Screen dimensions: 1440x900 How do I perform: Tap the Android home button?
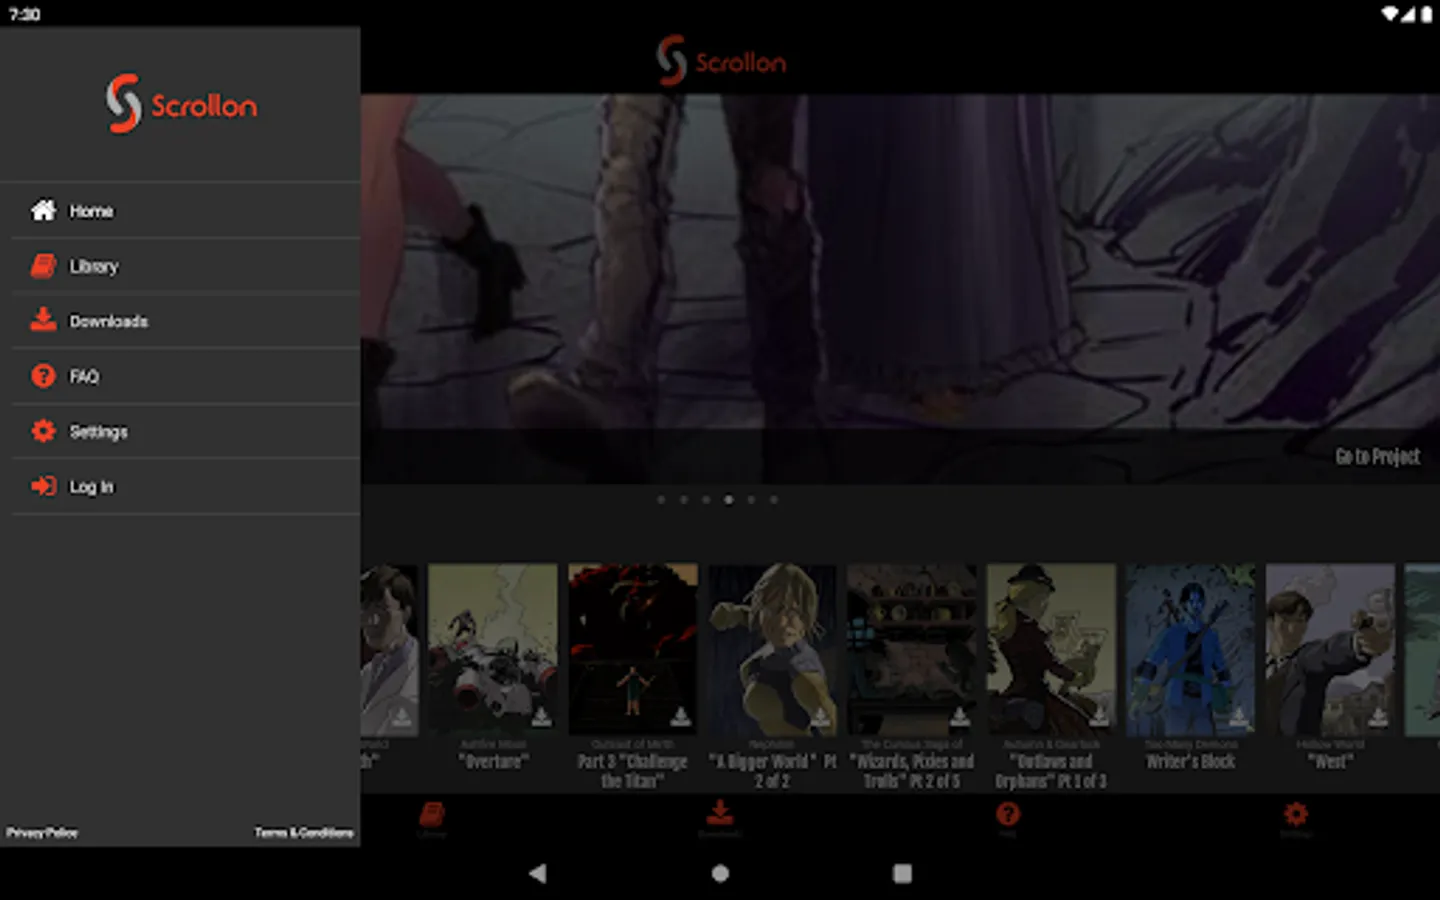pos(720,873)
